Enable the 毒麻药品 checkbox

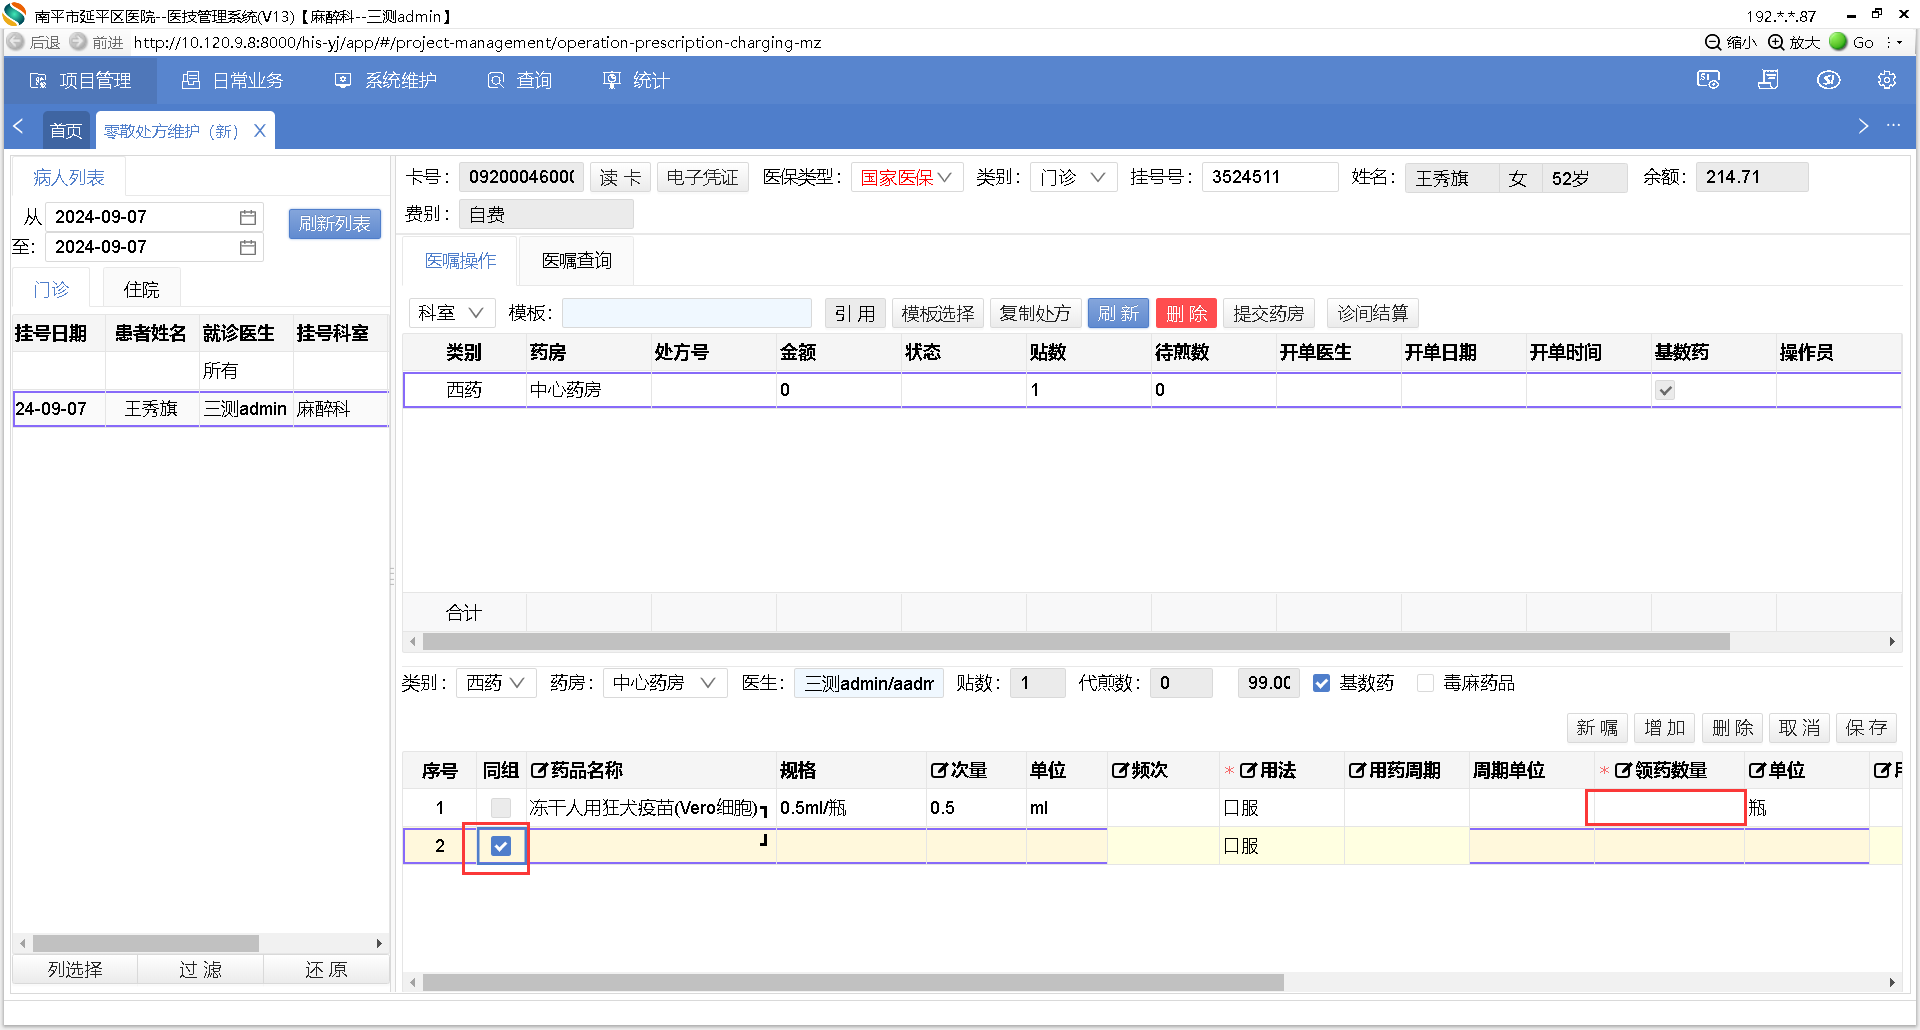point(1426,683)
